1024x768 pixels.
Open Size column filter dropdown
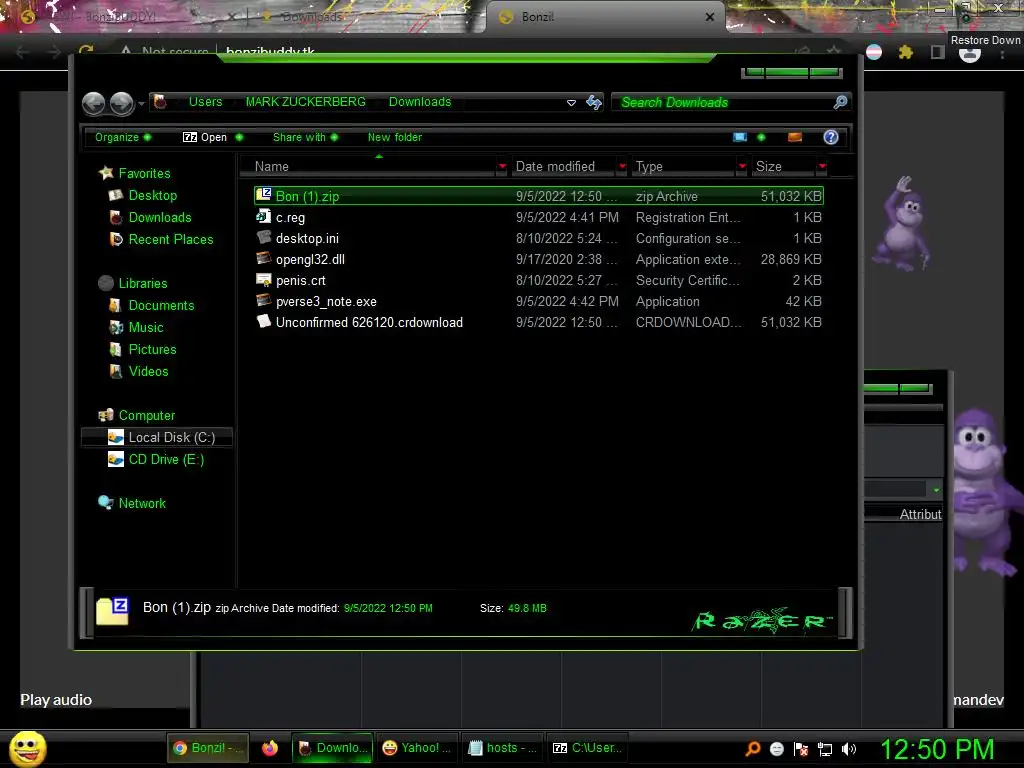[822, 167]
